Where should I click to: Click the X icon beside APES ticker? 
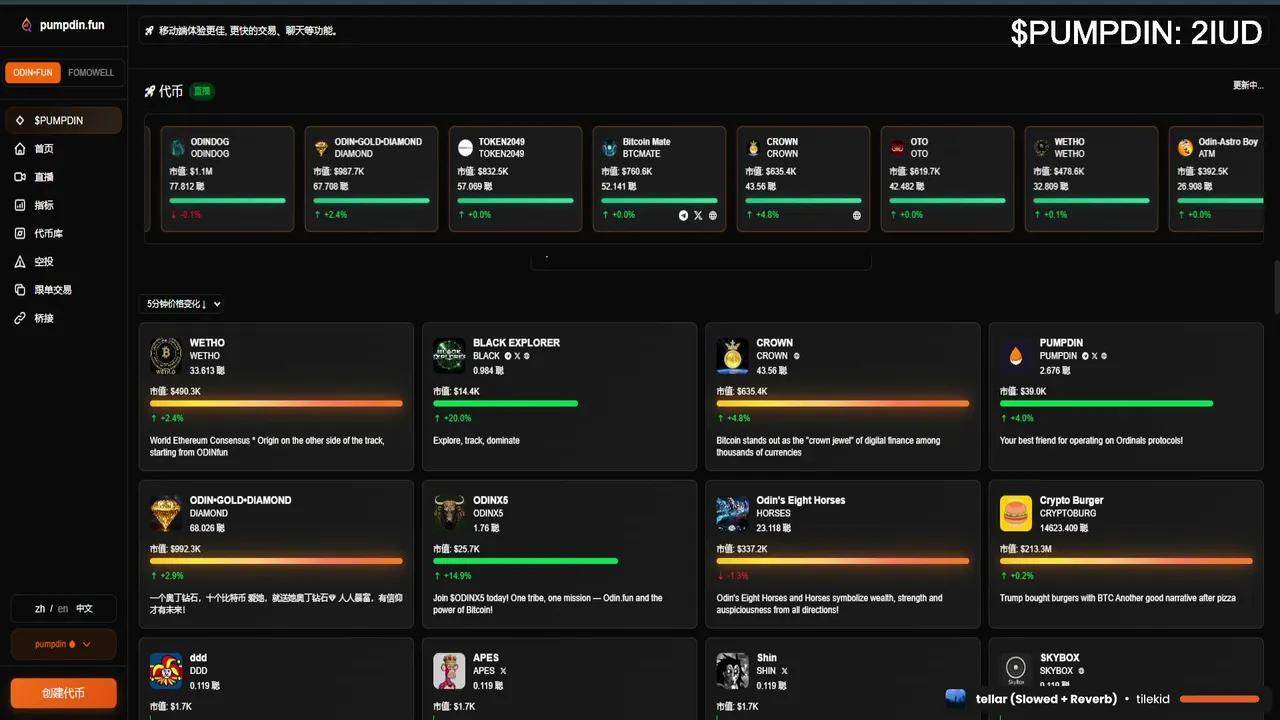tap(503, 671)
